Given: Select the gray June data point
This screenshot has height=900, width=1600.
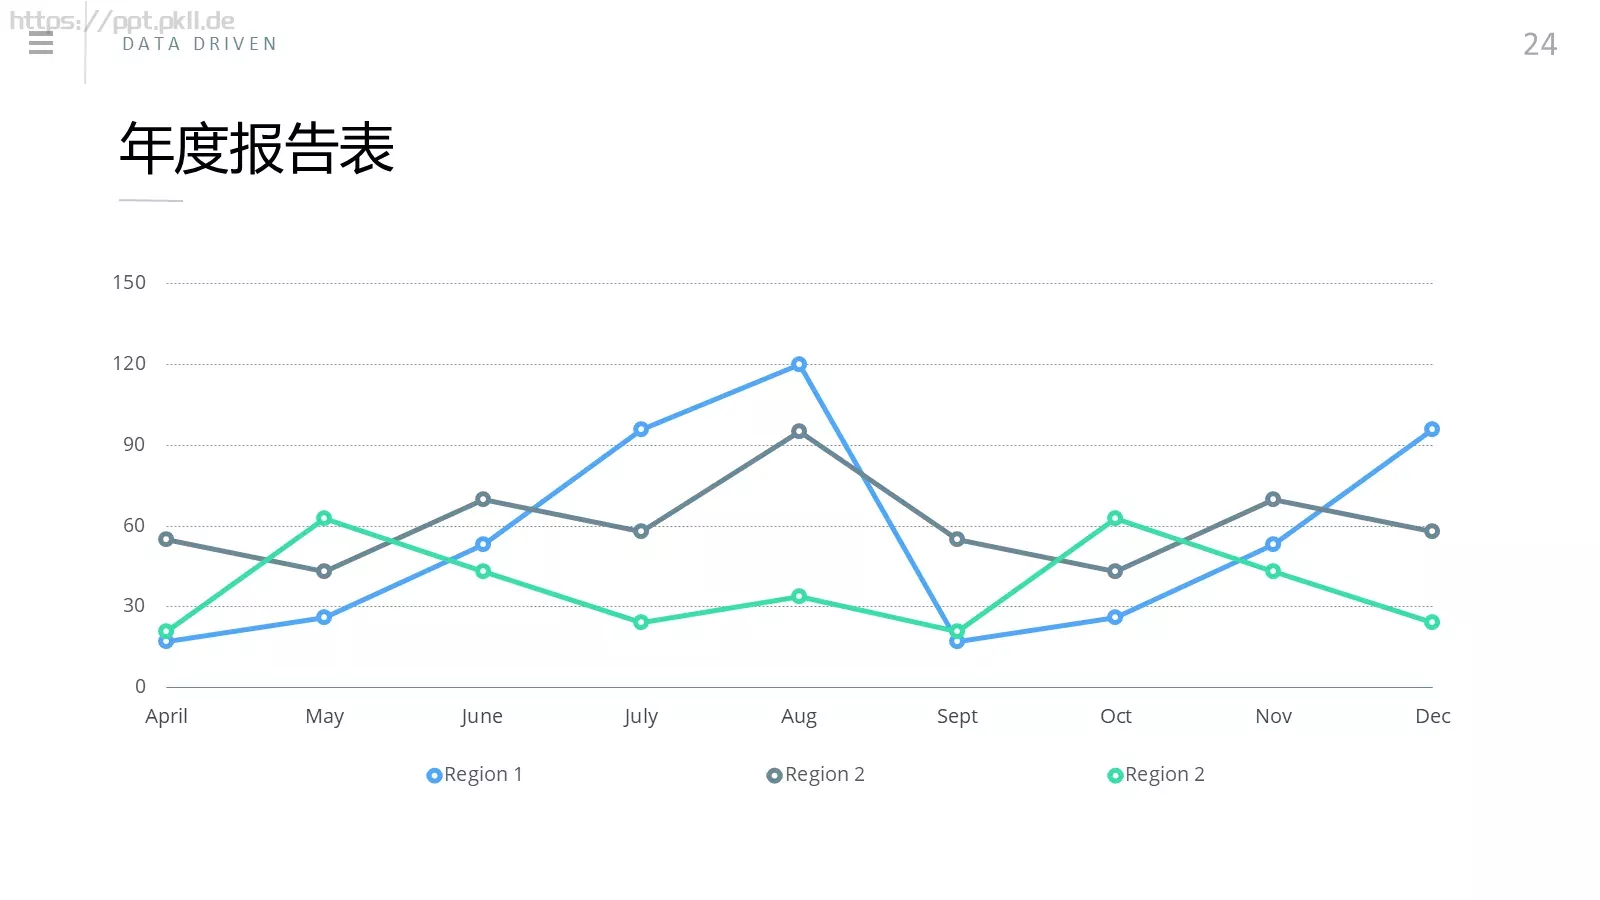Looking at the screenshot, I should [x=483, y=499].
